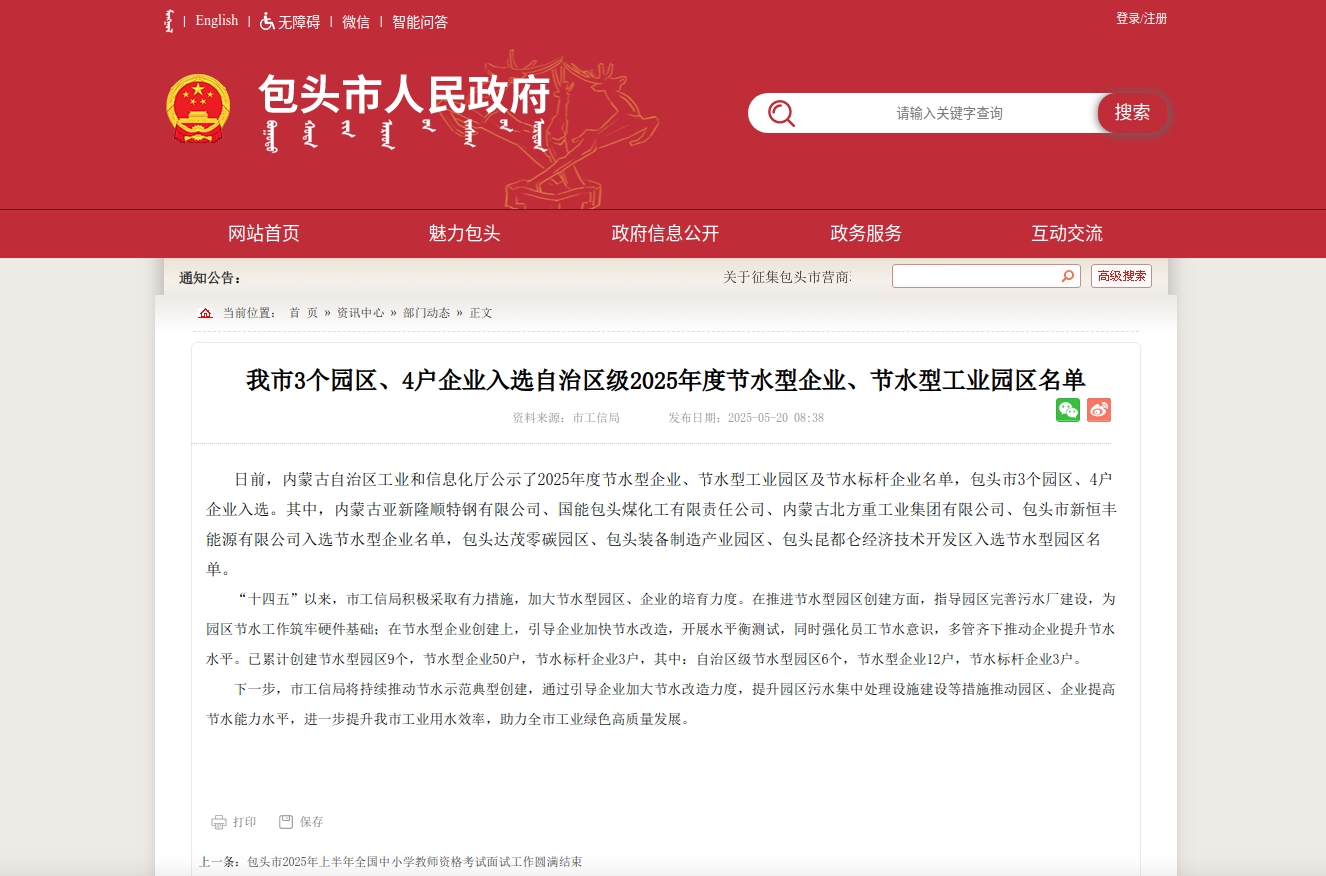Screen dimensions: 1326x876
Task: Open the 无障碍 accessibility mode
Action: point(290,22)
